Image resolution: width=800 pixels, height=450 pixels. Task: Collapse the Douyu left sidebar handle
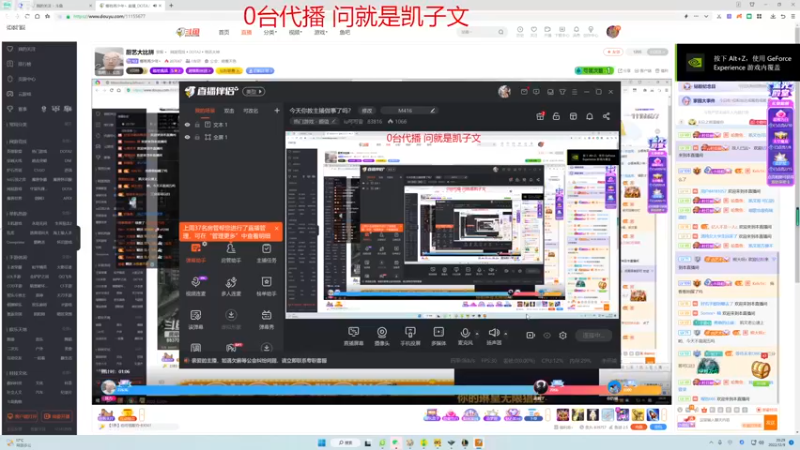pyautogui.click(x=79, y=238)
